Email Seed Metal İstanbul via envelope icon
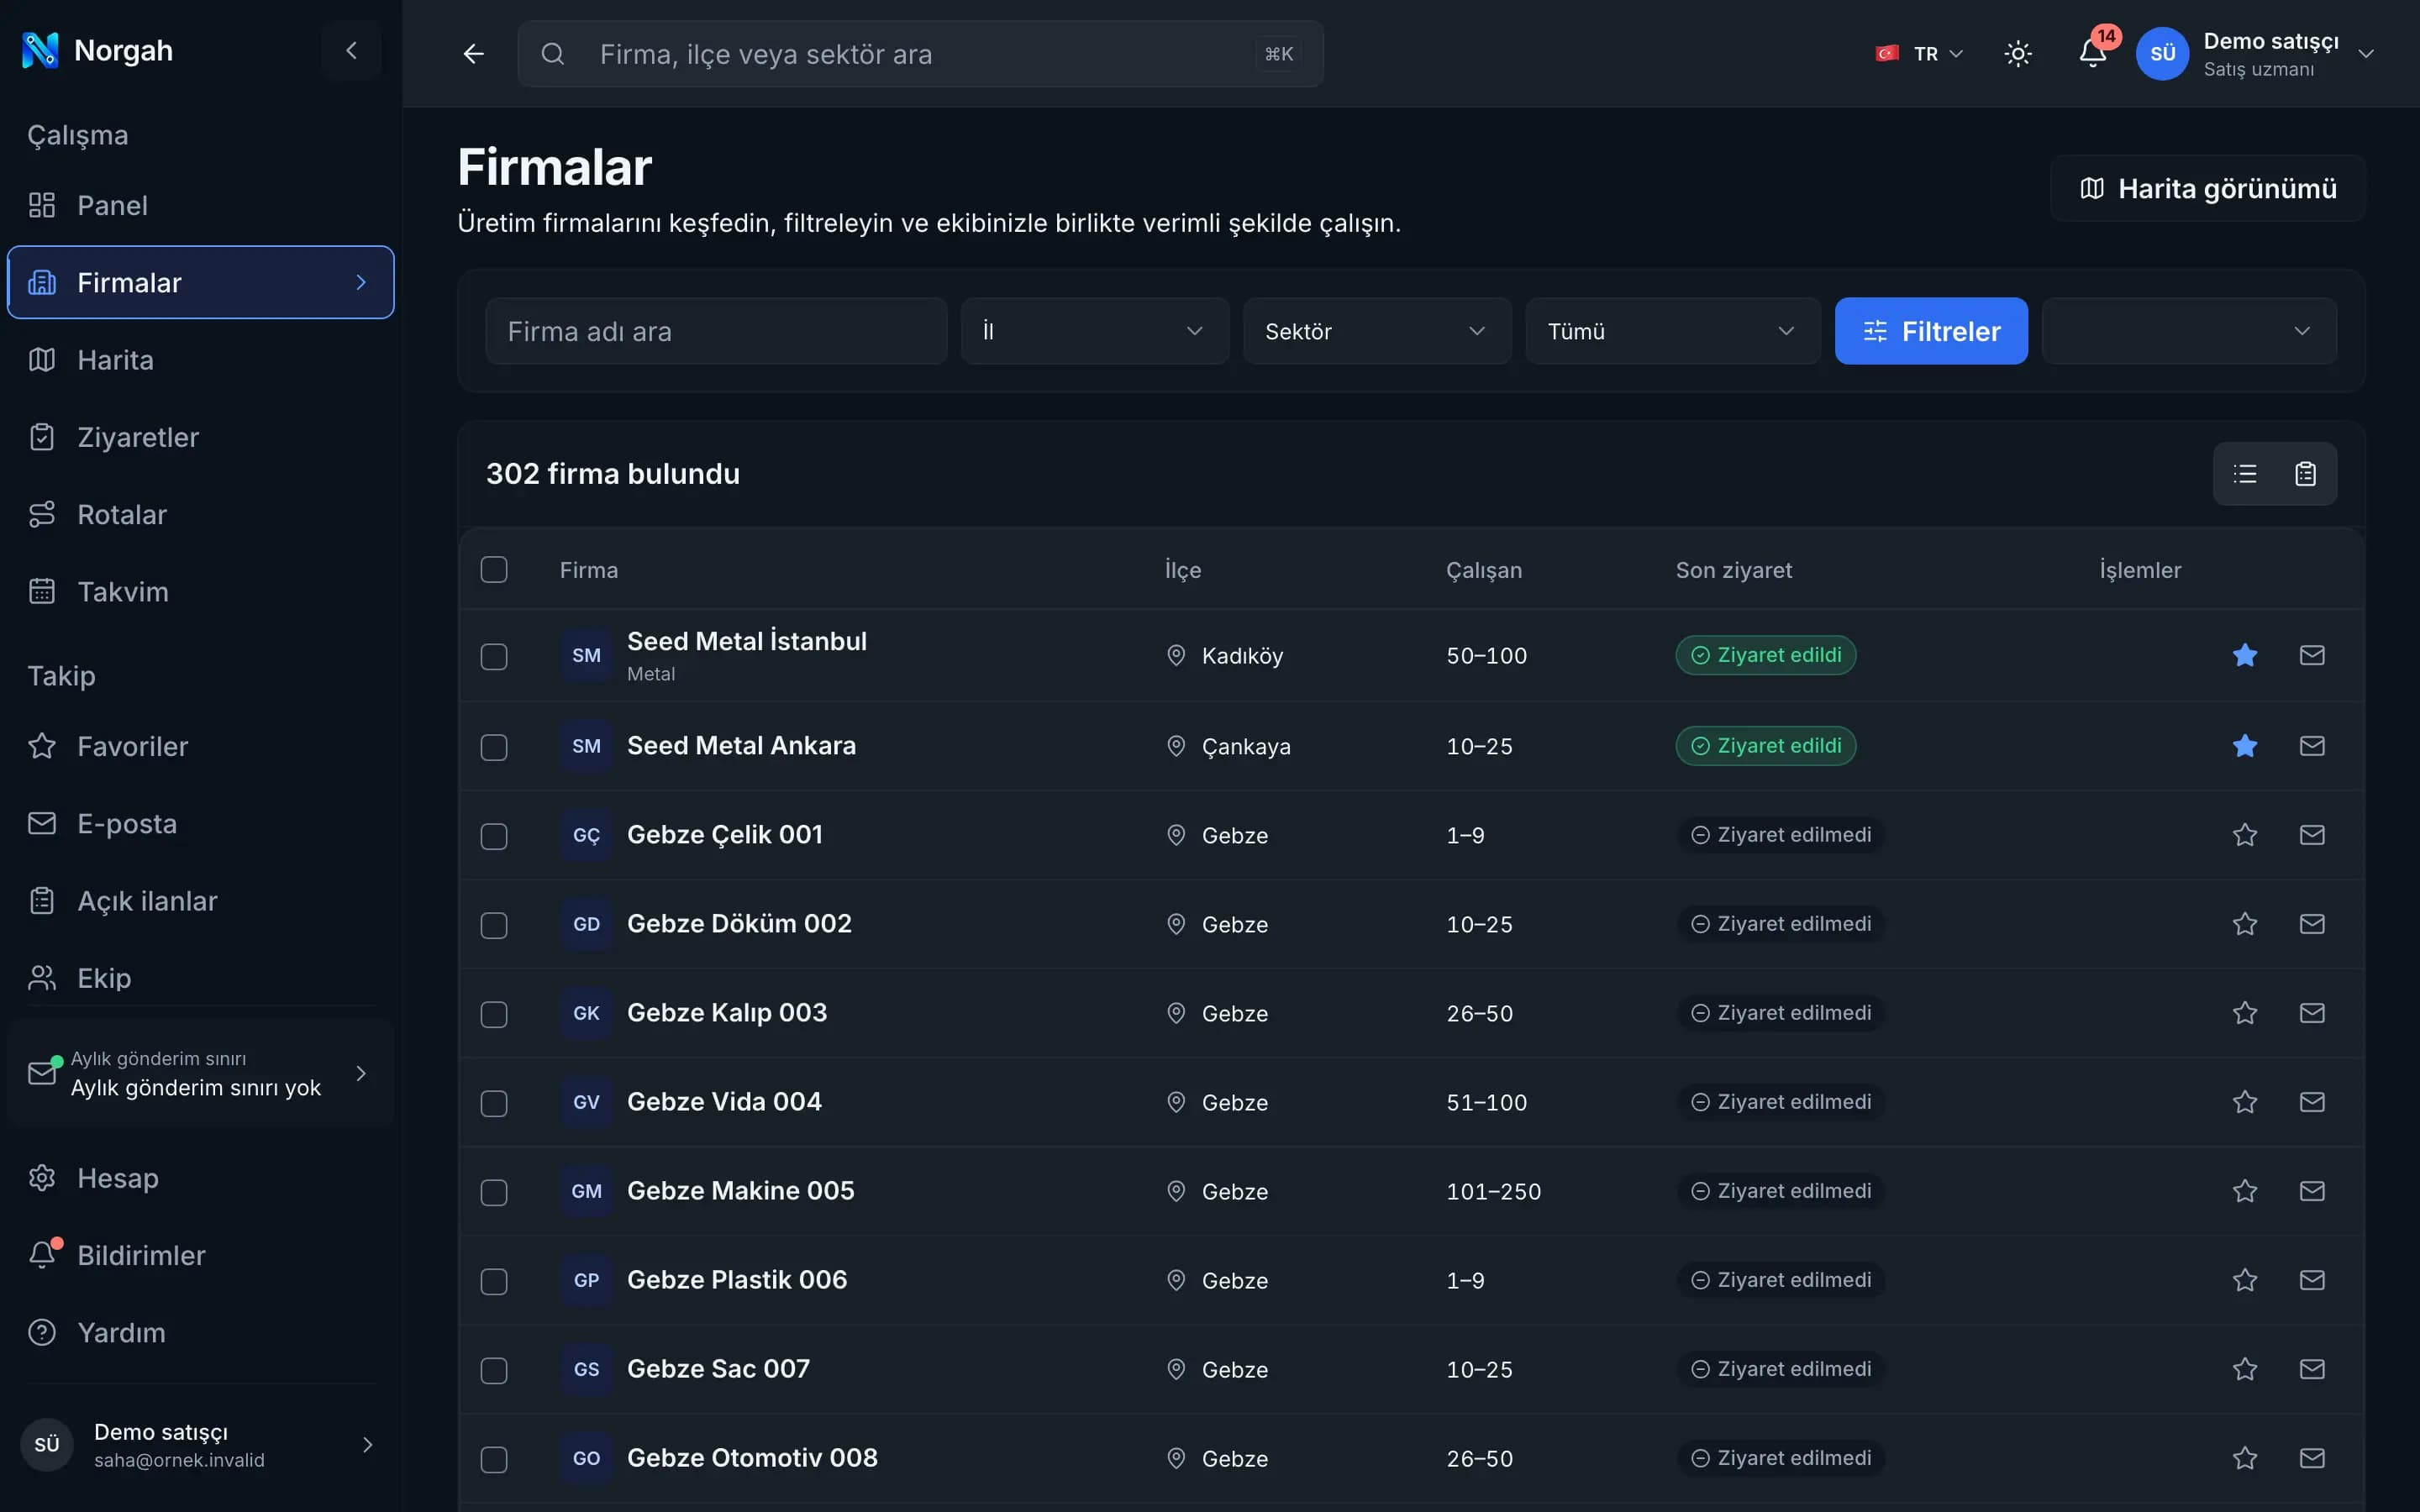 (2312, 655)
